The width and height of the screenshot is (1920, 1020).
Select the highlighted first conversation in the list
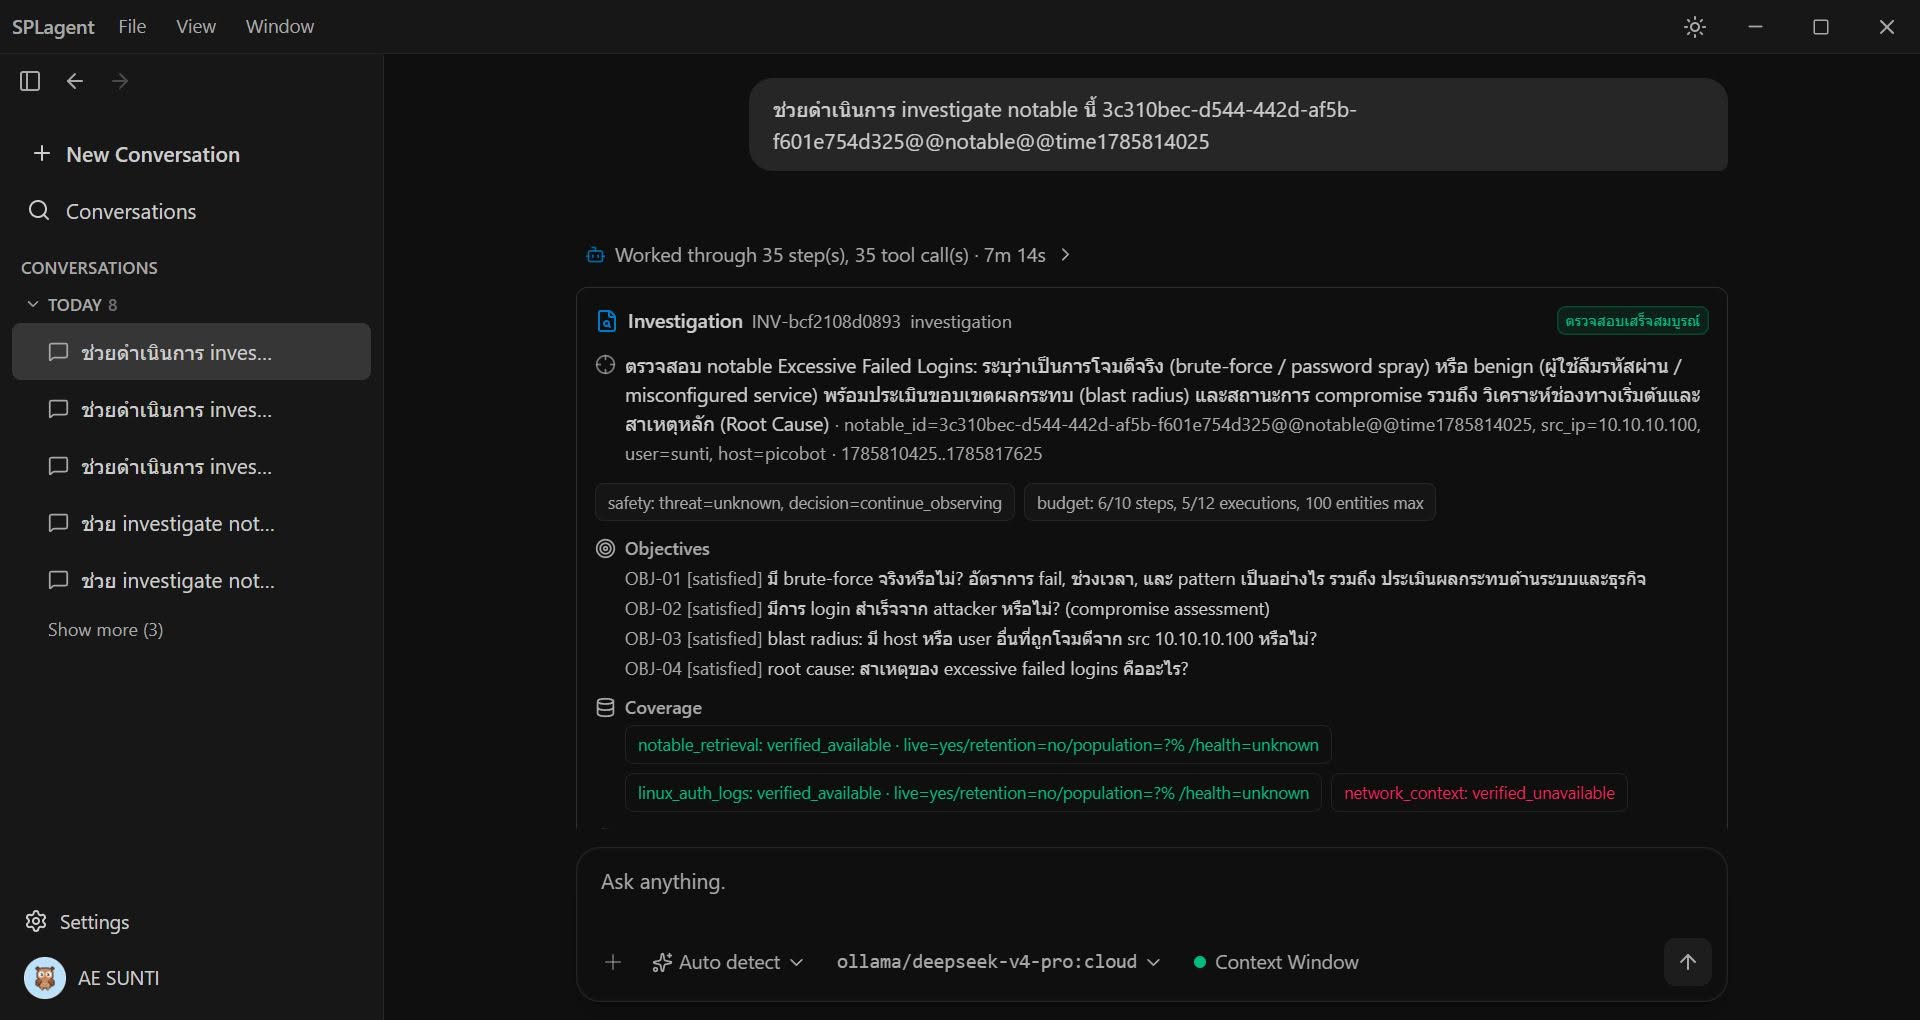pyautogui.click(x=191, y=352)
